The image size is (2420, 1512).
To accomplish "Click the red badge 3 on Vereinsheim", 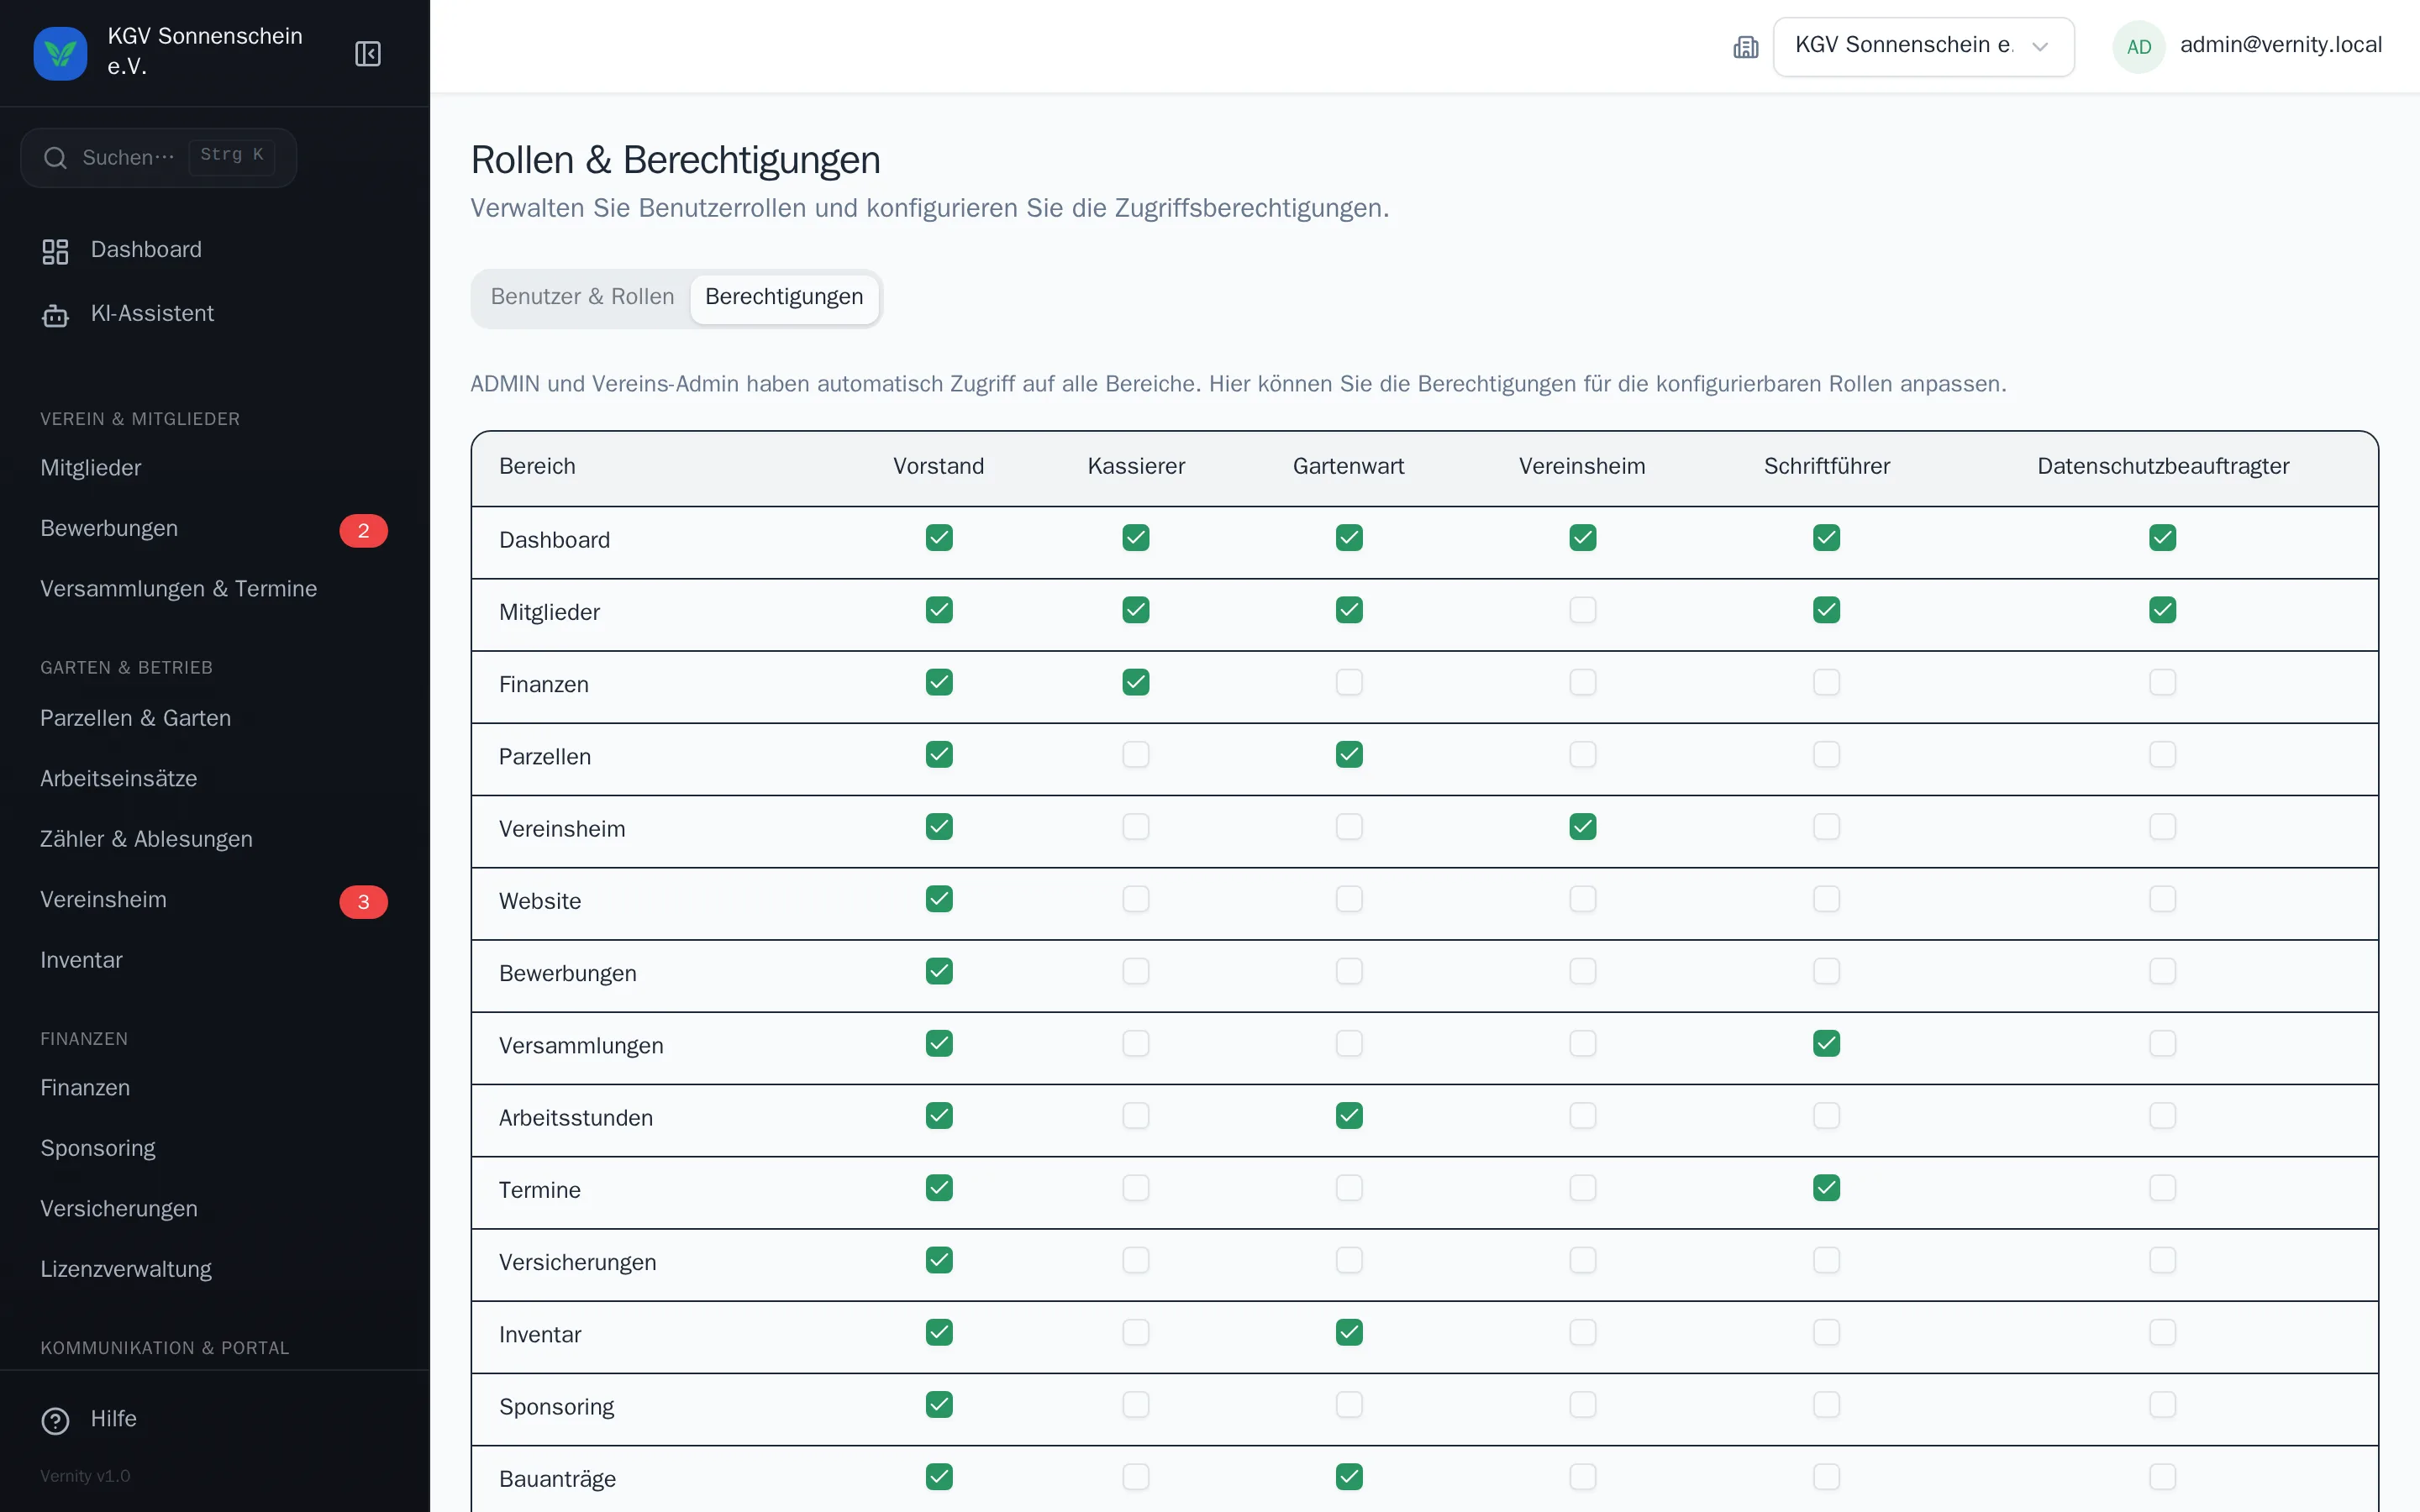I will 364,901.
